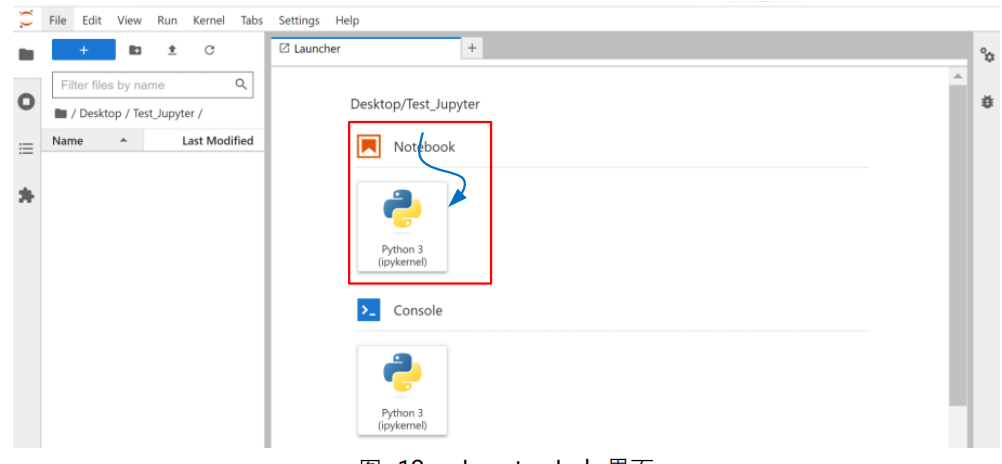1002x464 pixels.
Task: Click the orange Notebook section icon
Action: click(369, 146)
